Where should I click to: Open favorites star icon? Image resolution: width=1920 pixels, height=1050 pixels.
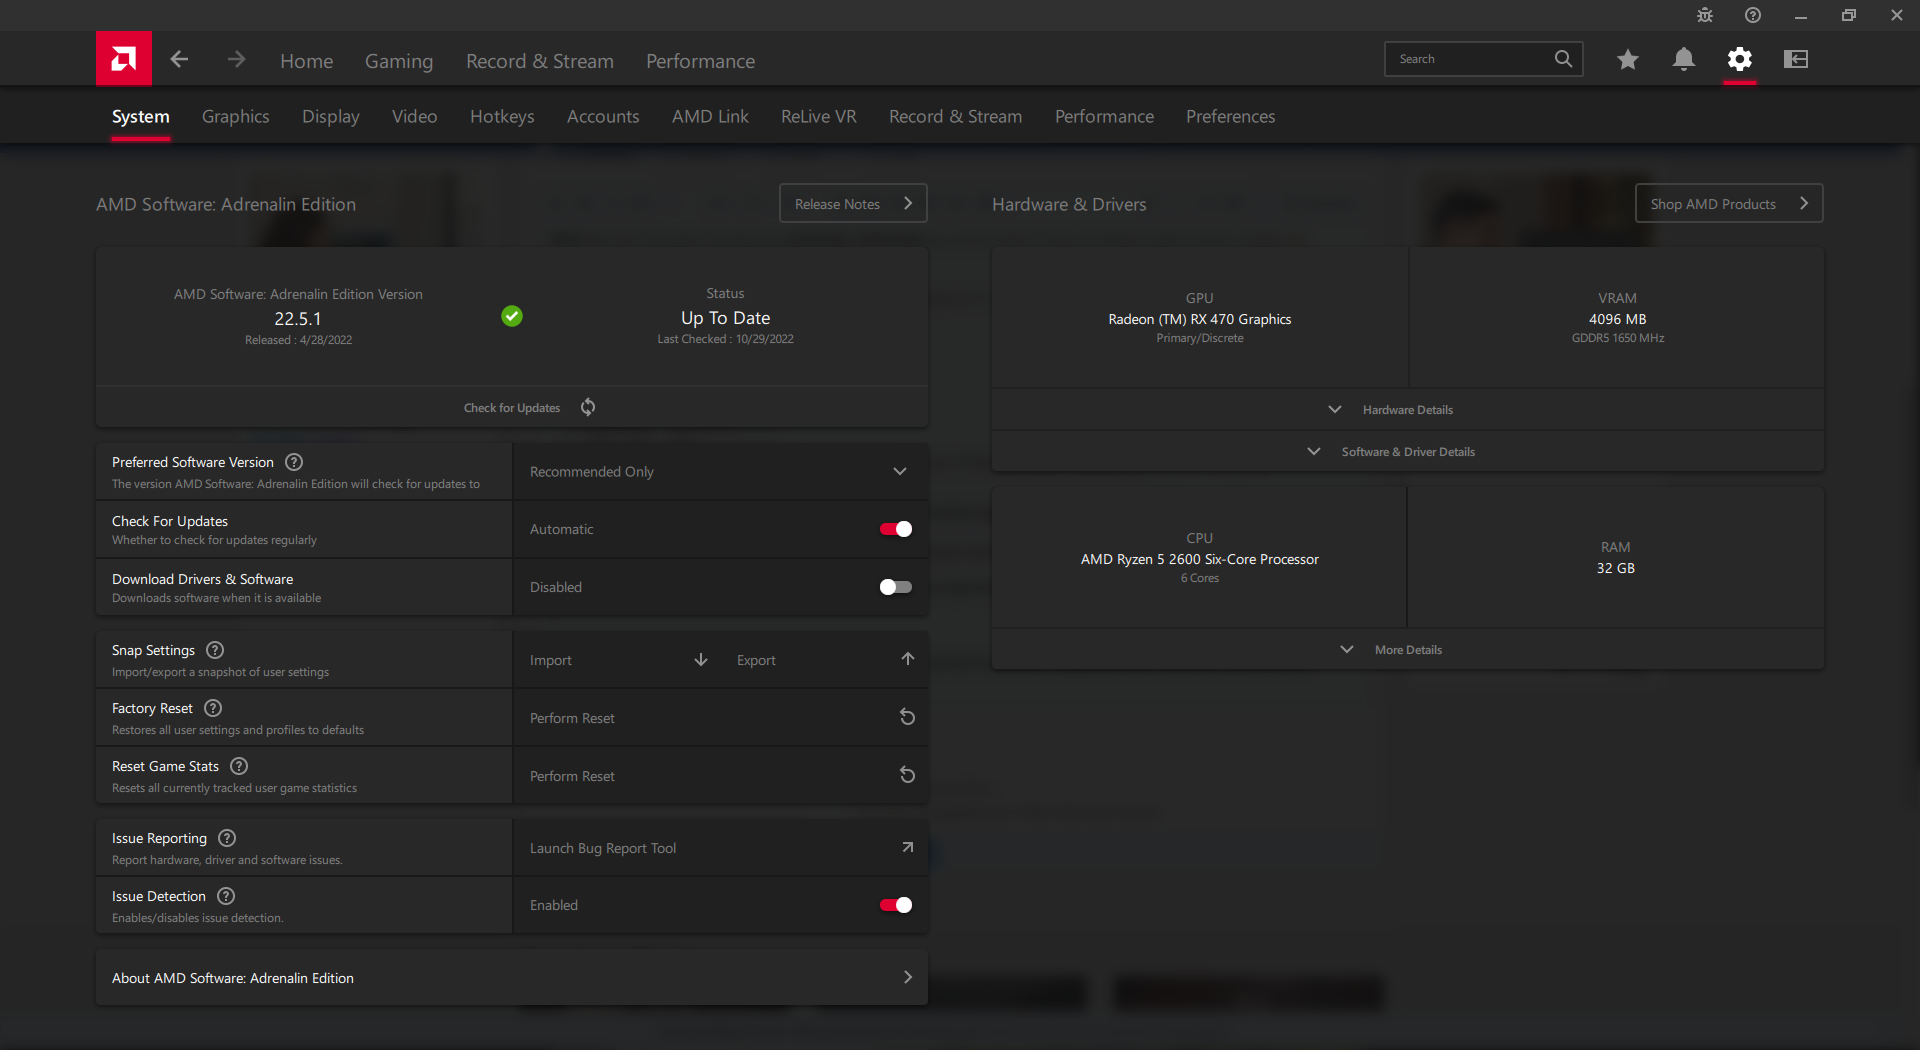pyautogui.click(x=1628, y=59)
